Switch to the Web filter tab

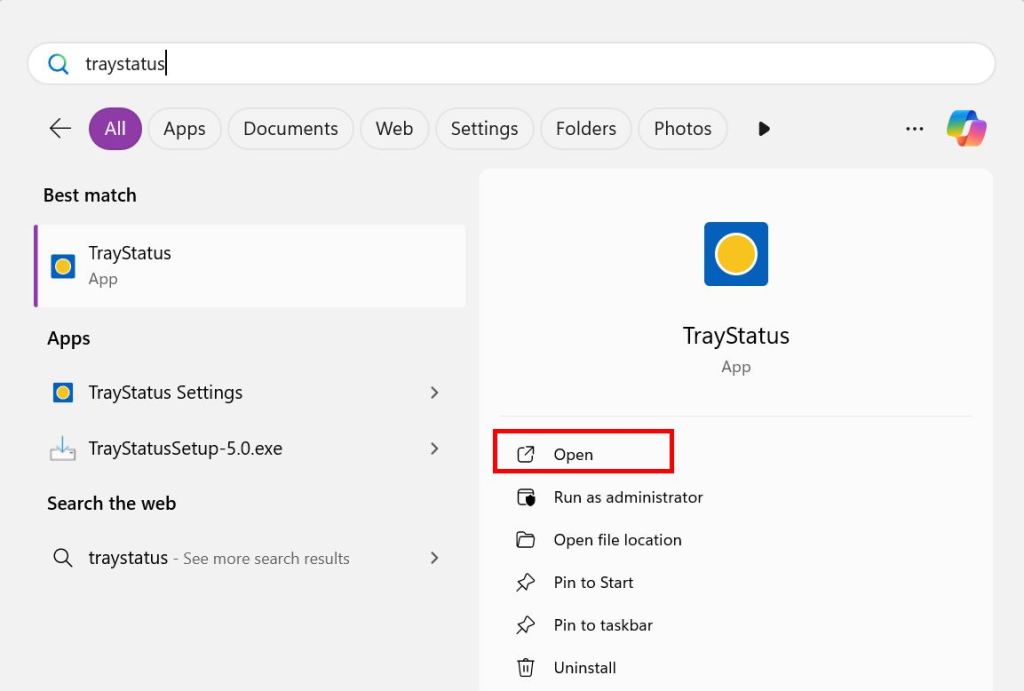394,129
